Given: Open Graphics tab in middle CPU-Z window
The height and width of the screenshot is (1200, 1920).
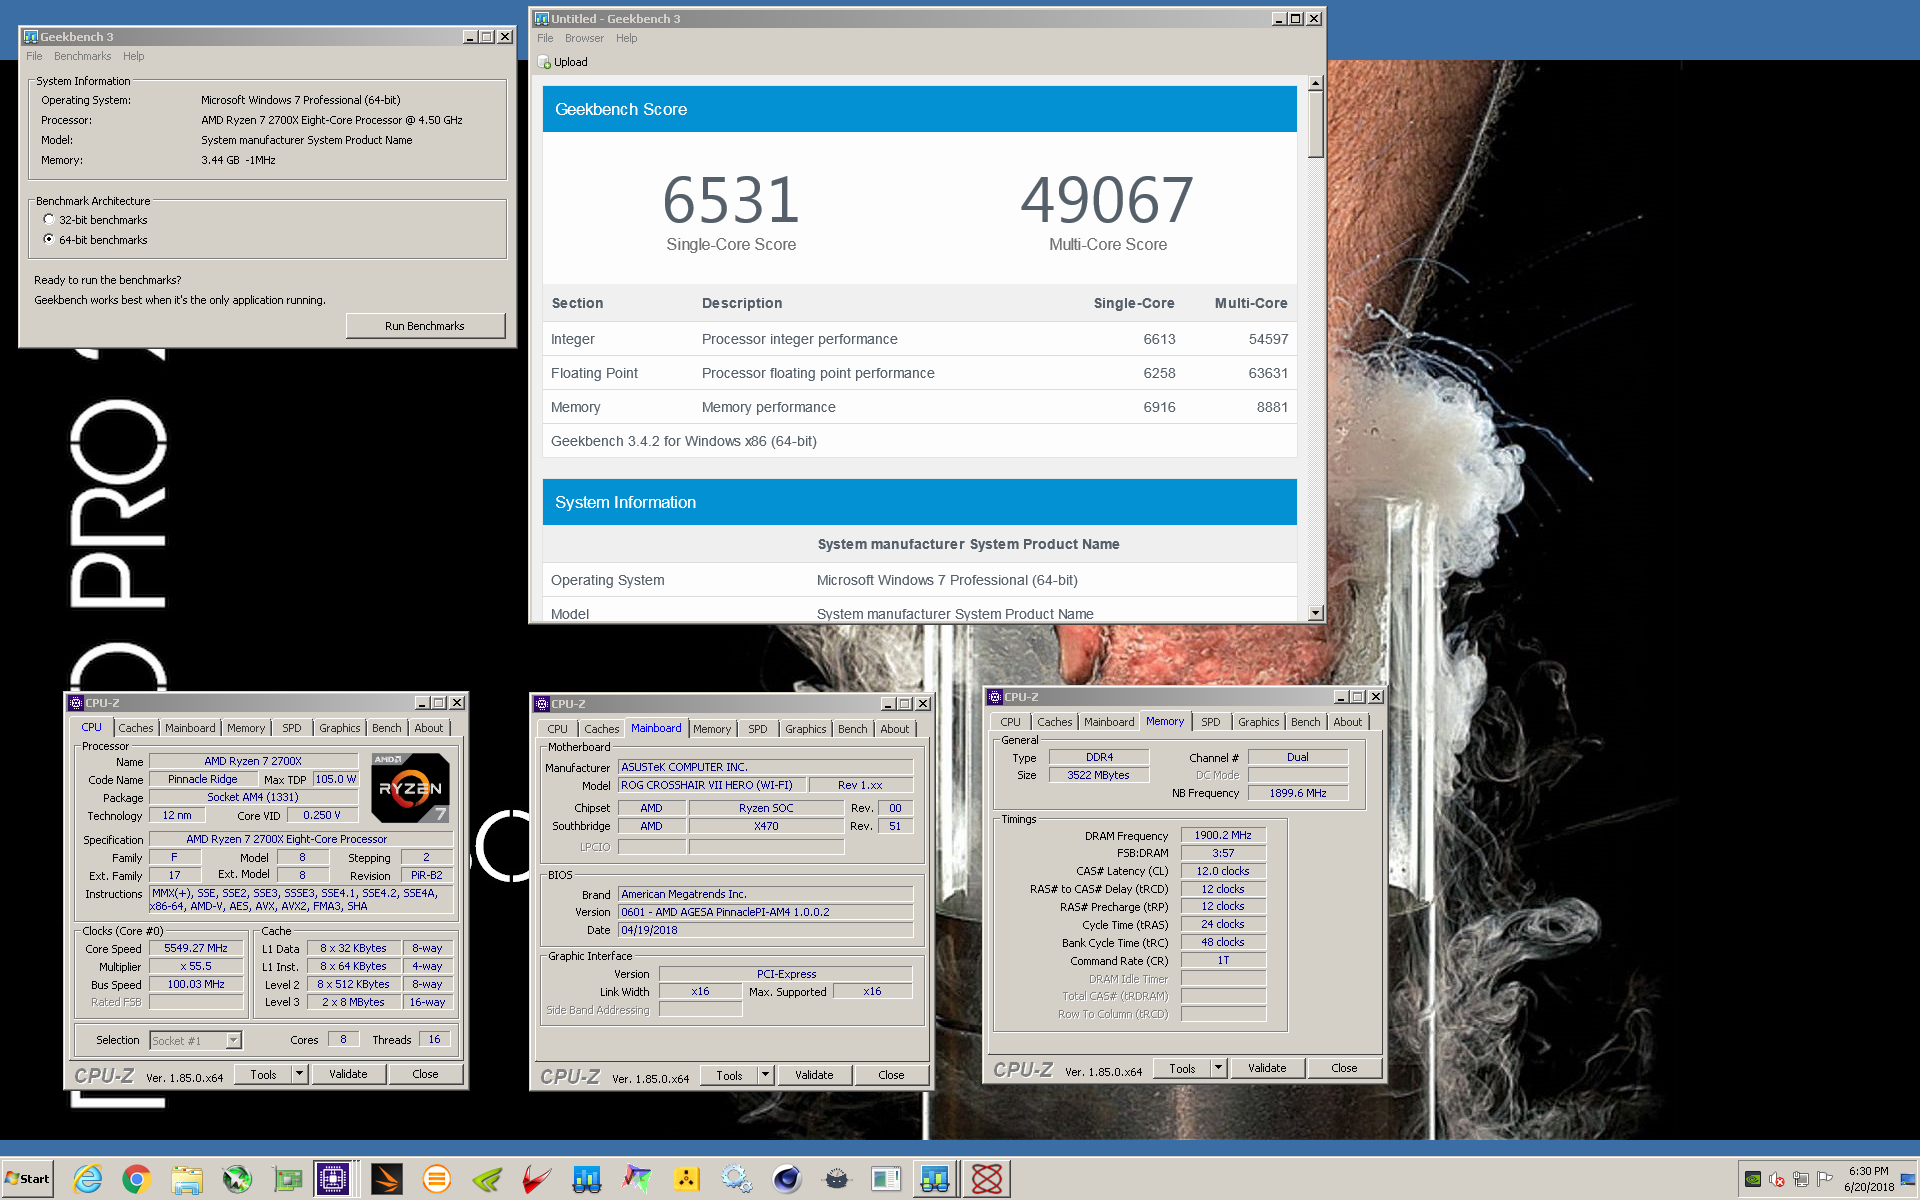Looking at the screenshot, I should pos(806,729).
